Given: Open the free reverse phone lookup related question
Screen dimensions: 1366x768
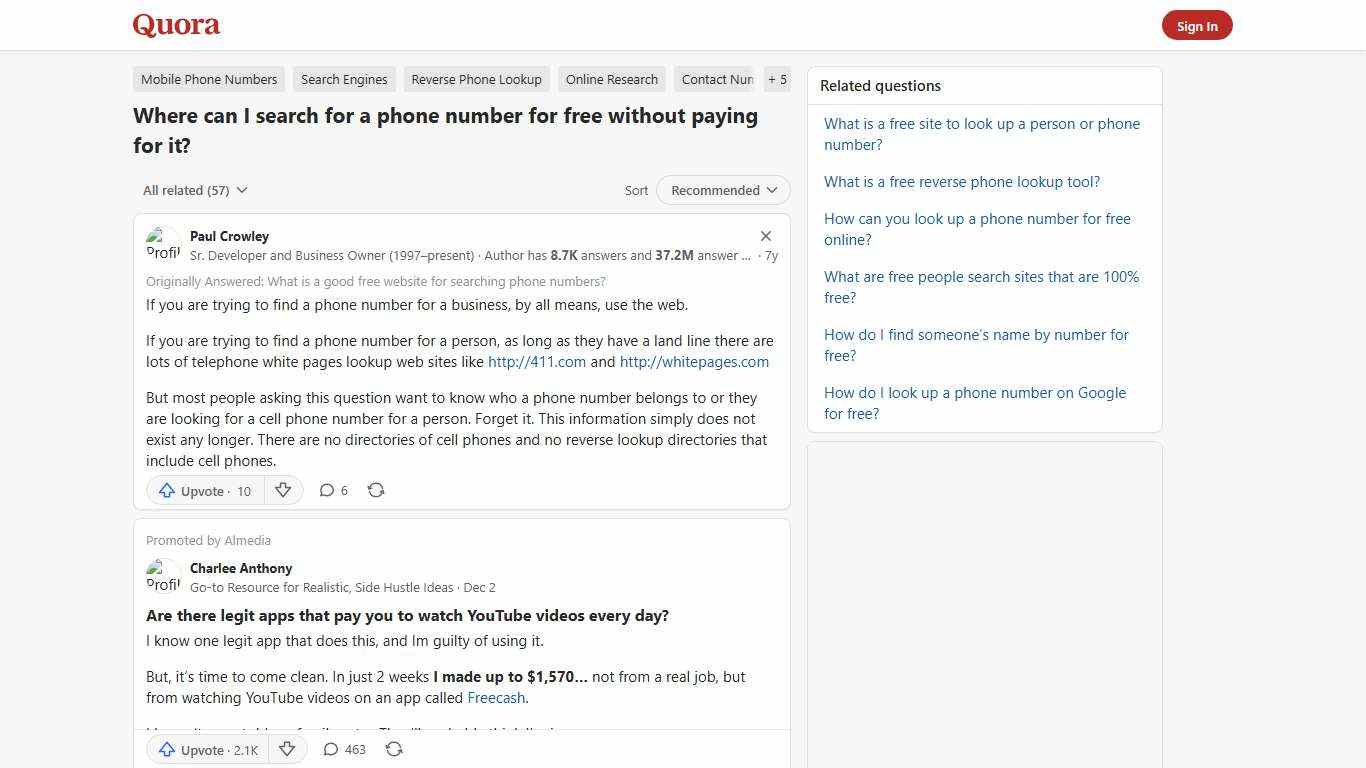Looking at the screenshot, I should [x=961, y=181].
